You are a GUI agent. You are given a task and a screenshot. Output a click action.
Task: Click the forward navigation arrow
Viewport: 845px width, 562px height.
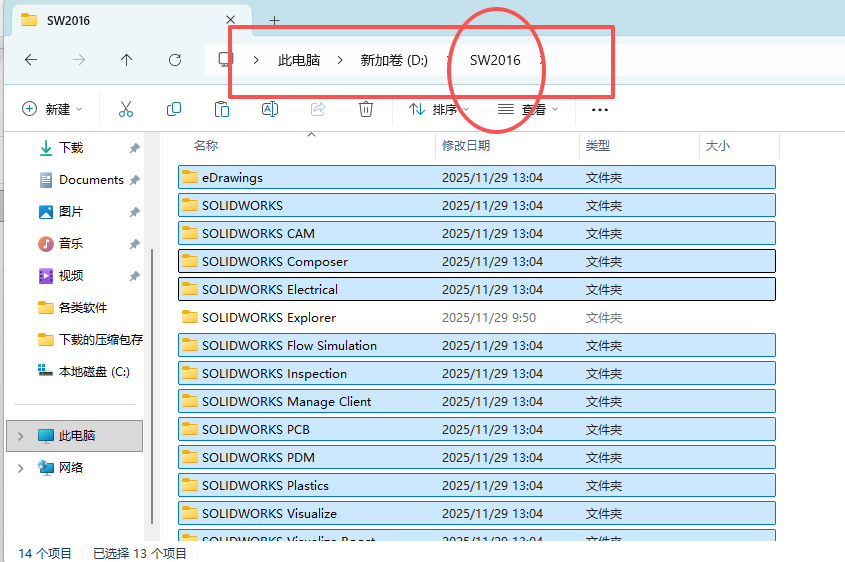coord(79,60)
